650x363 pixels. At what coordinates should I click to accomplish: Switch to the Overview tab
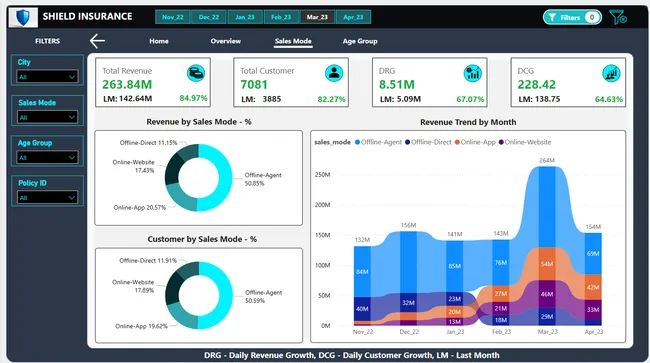coord(226,41)
